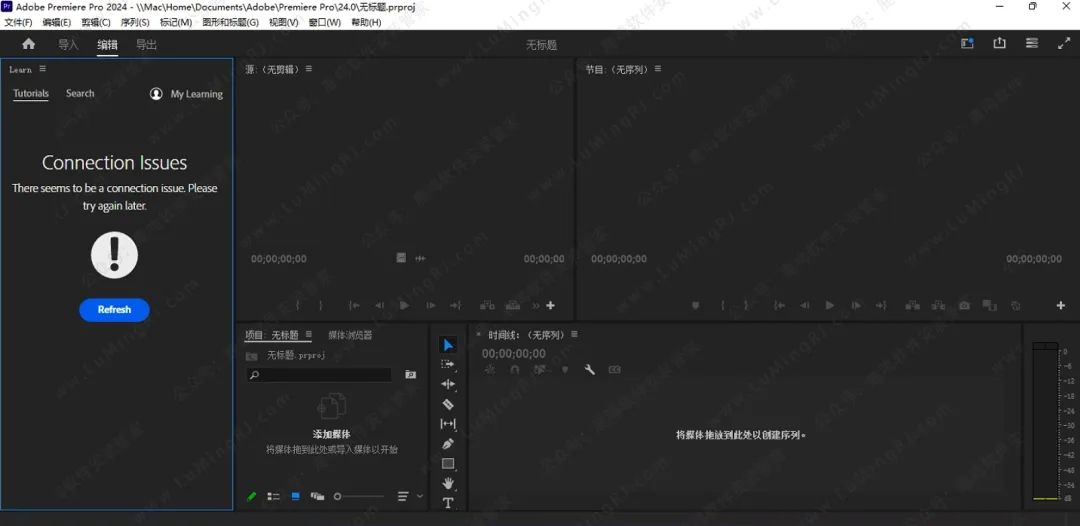The height and width of the screenshot is (526, 1080).
Task: Toggle full screen video output icon
Action: pos(1063,43)
